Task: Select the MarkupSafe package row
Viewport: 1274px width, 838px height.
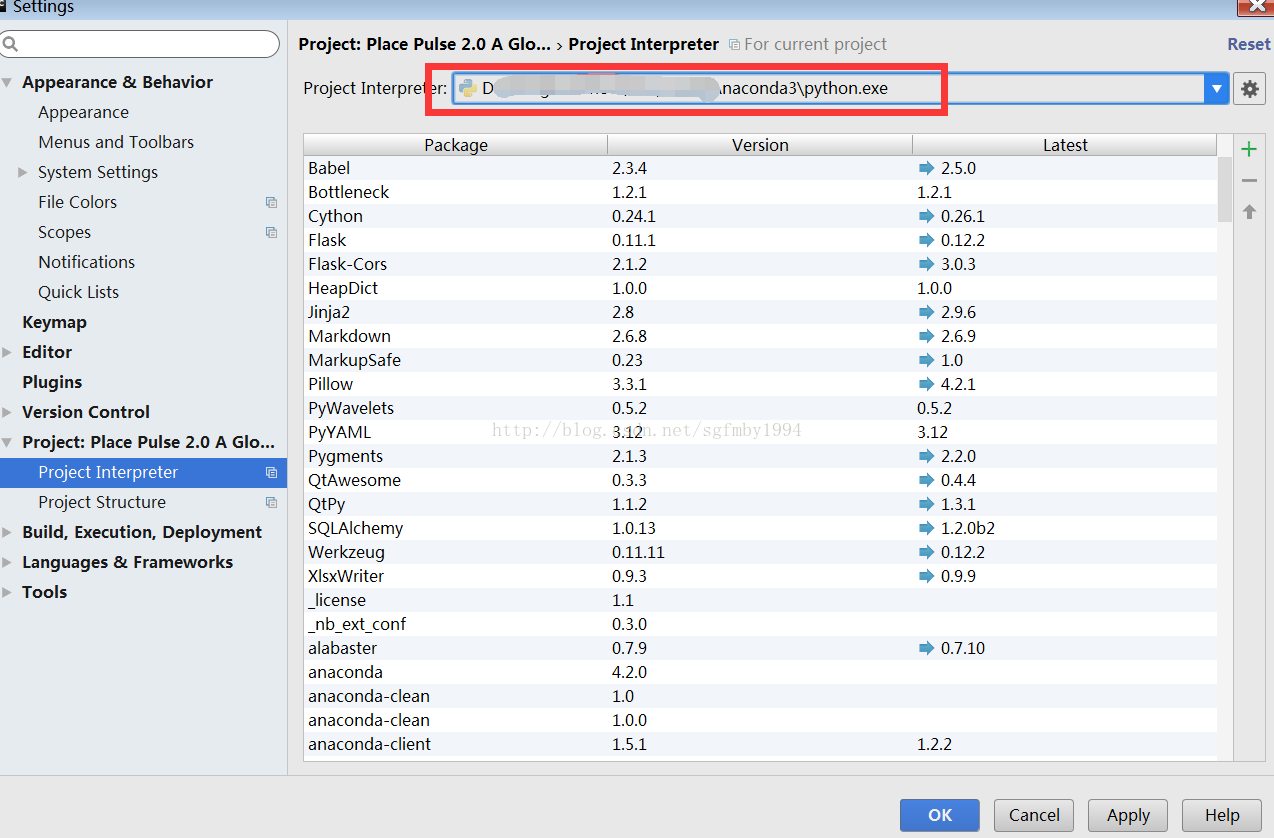Action: click(x=760, y=360)
